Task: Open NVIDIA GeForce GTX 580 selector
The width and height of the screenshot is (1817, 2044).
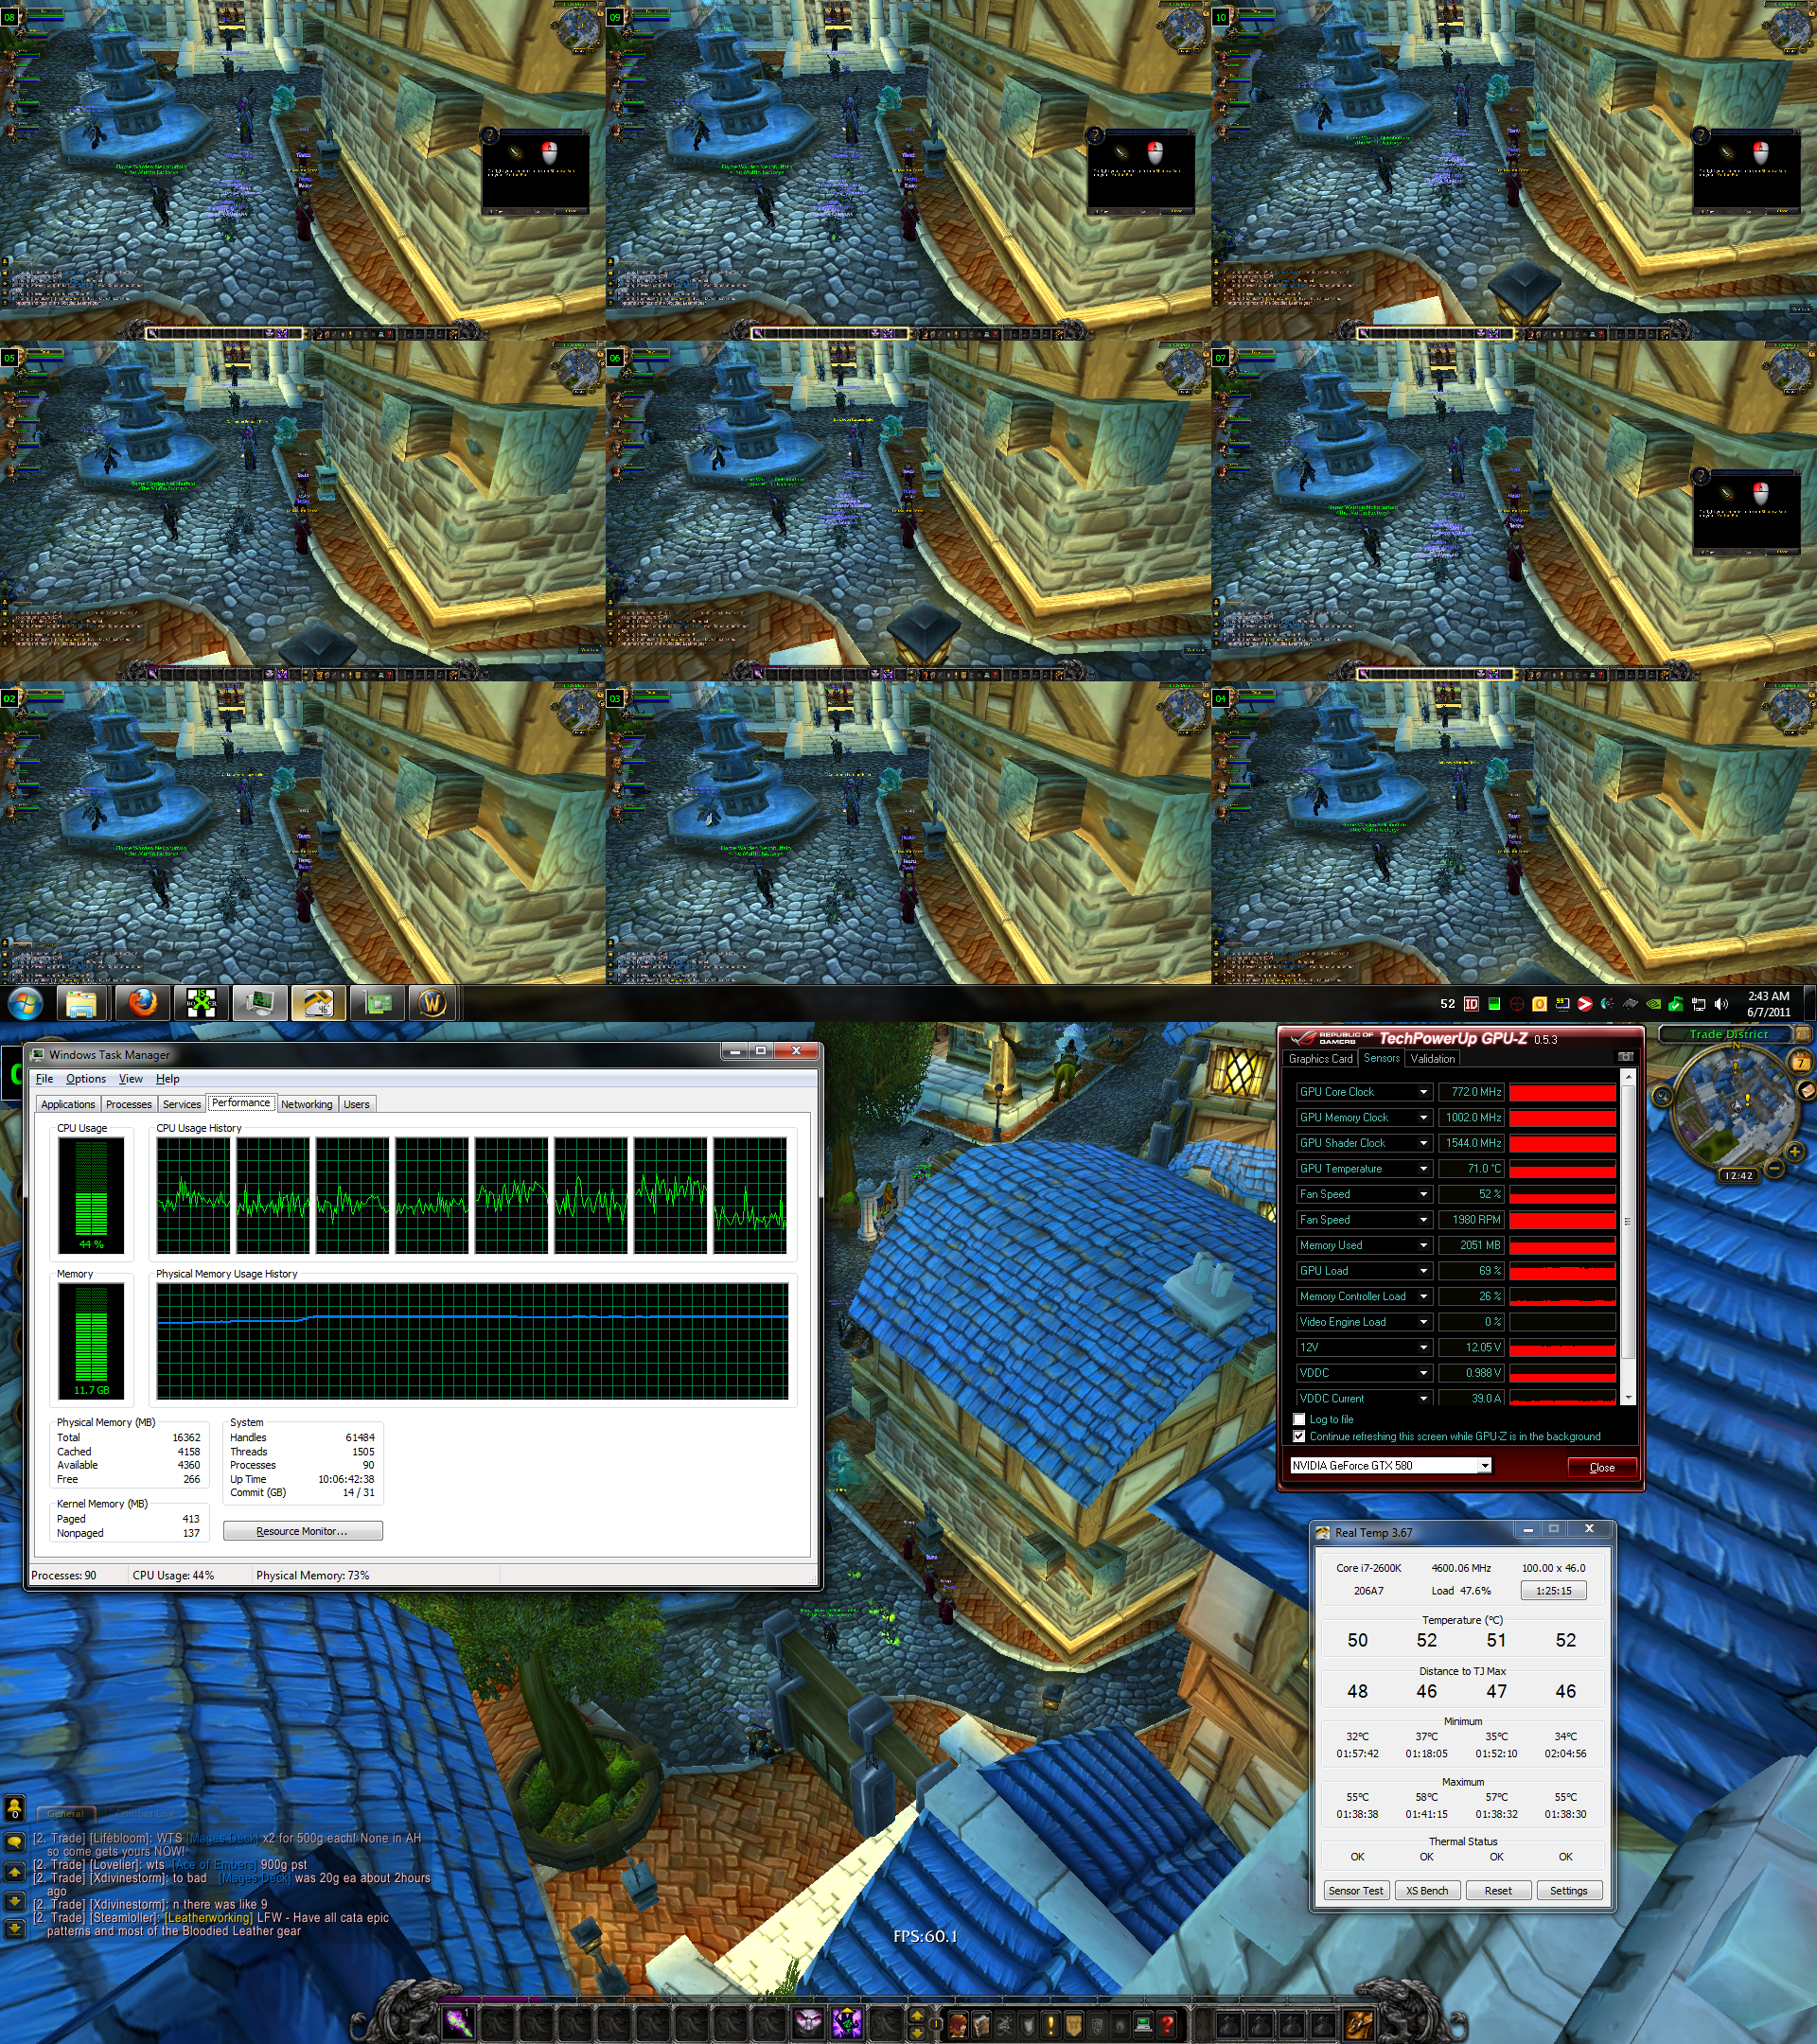Action: tap(1390, 1465)
